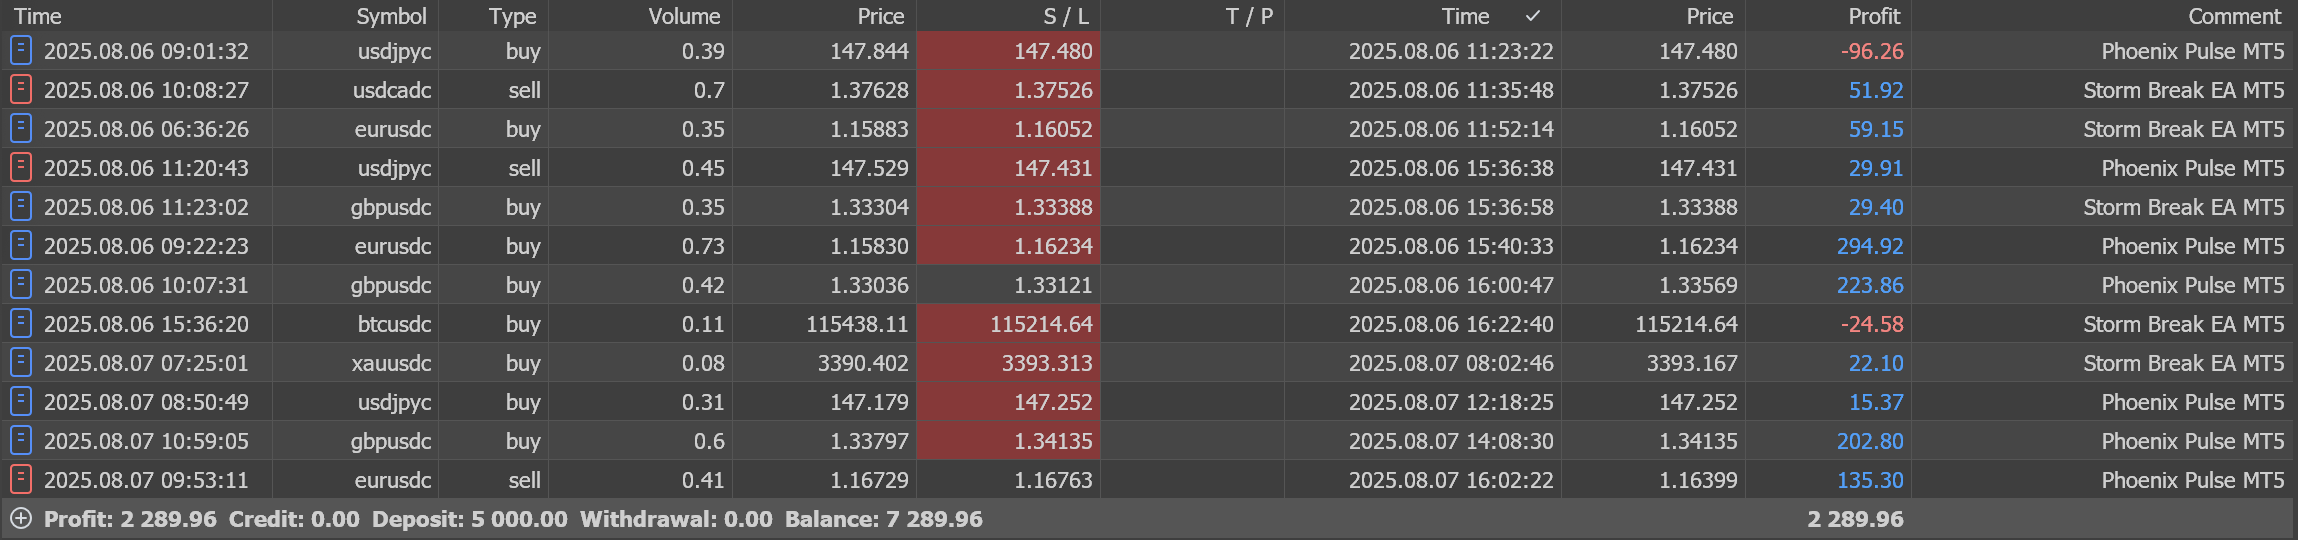Screen dimensions: 2298x540
Task: Toggle sort checkmark on close Time column
Action: [1532, 16]
